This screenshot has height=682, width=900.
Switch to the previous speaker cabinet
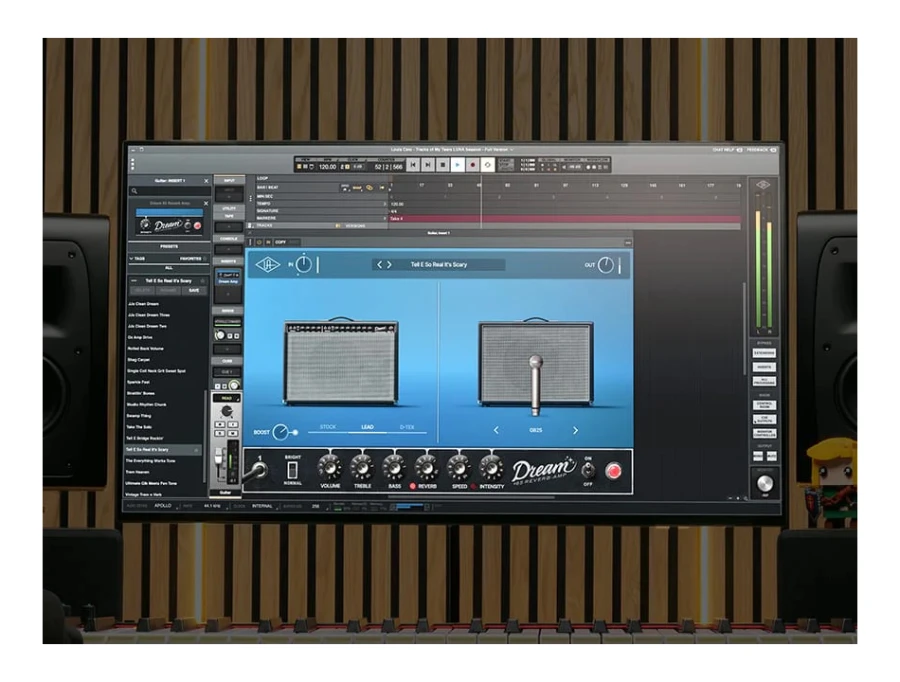tap(496, 430)
